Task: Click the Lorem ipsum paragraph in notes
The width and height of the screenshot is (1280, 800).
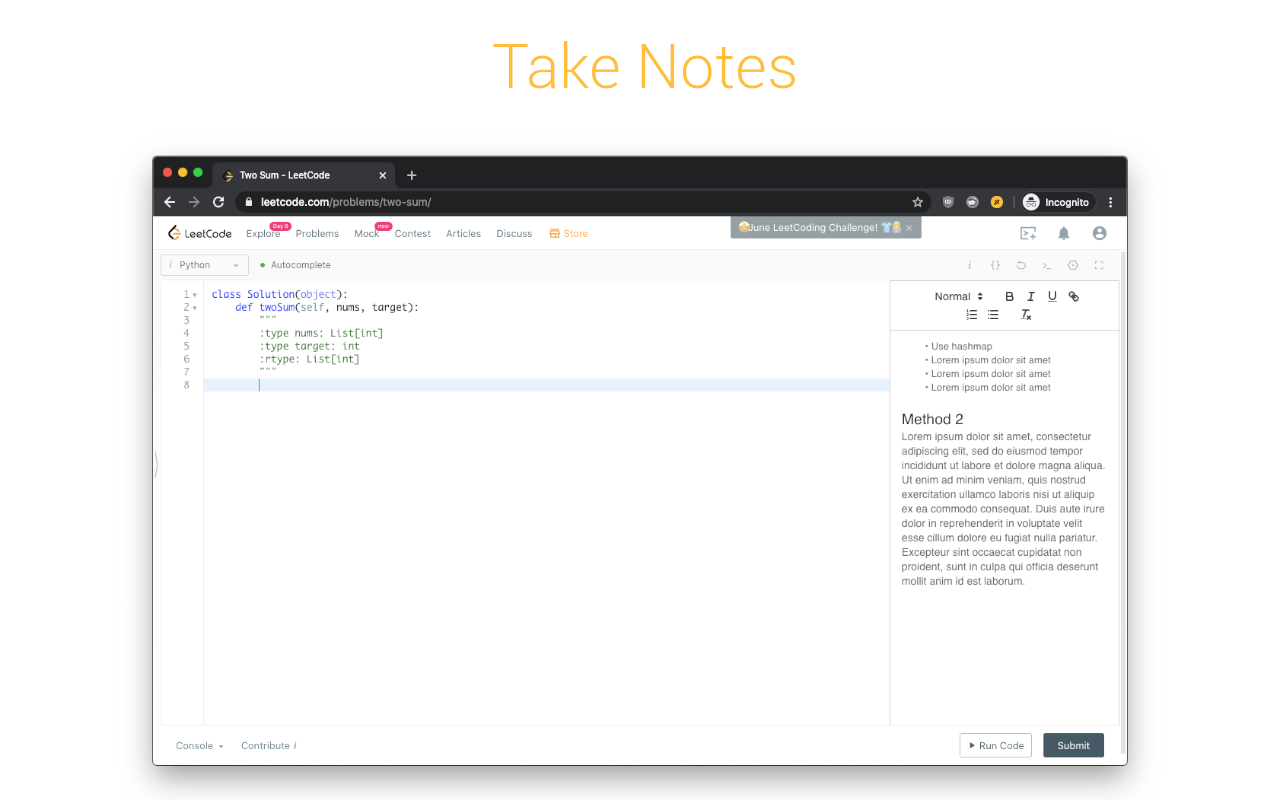Action: pos(1003,509)
